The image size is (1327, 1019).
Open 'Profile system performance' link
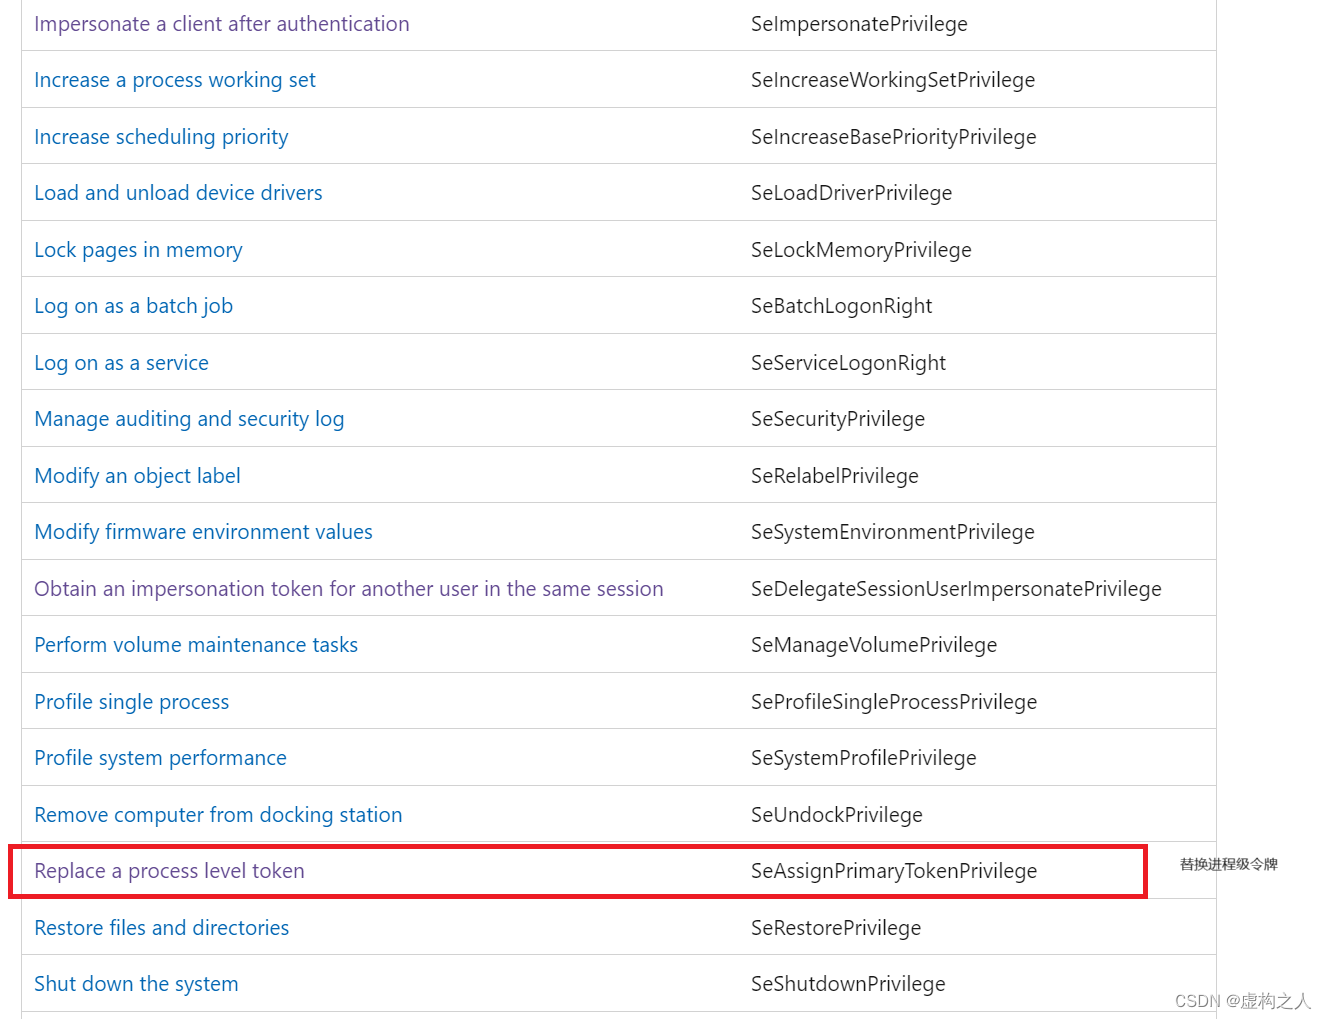tap(160, 758)
